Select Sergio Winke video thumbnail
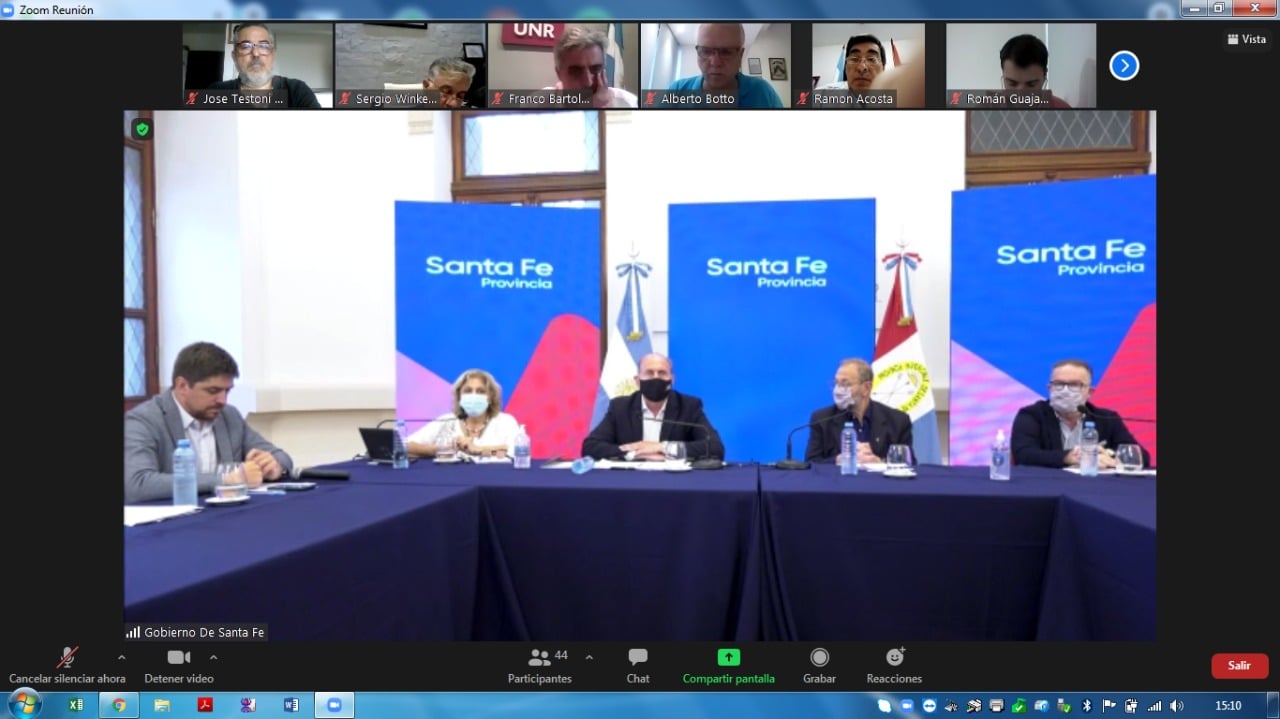This screenshot has height=719, width=1280. click(410, 65)
